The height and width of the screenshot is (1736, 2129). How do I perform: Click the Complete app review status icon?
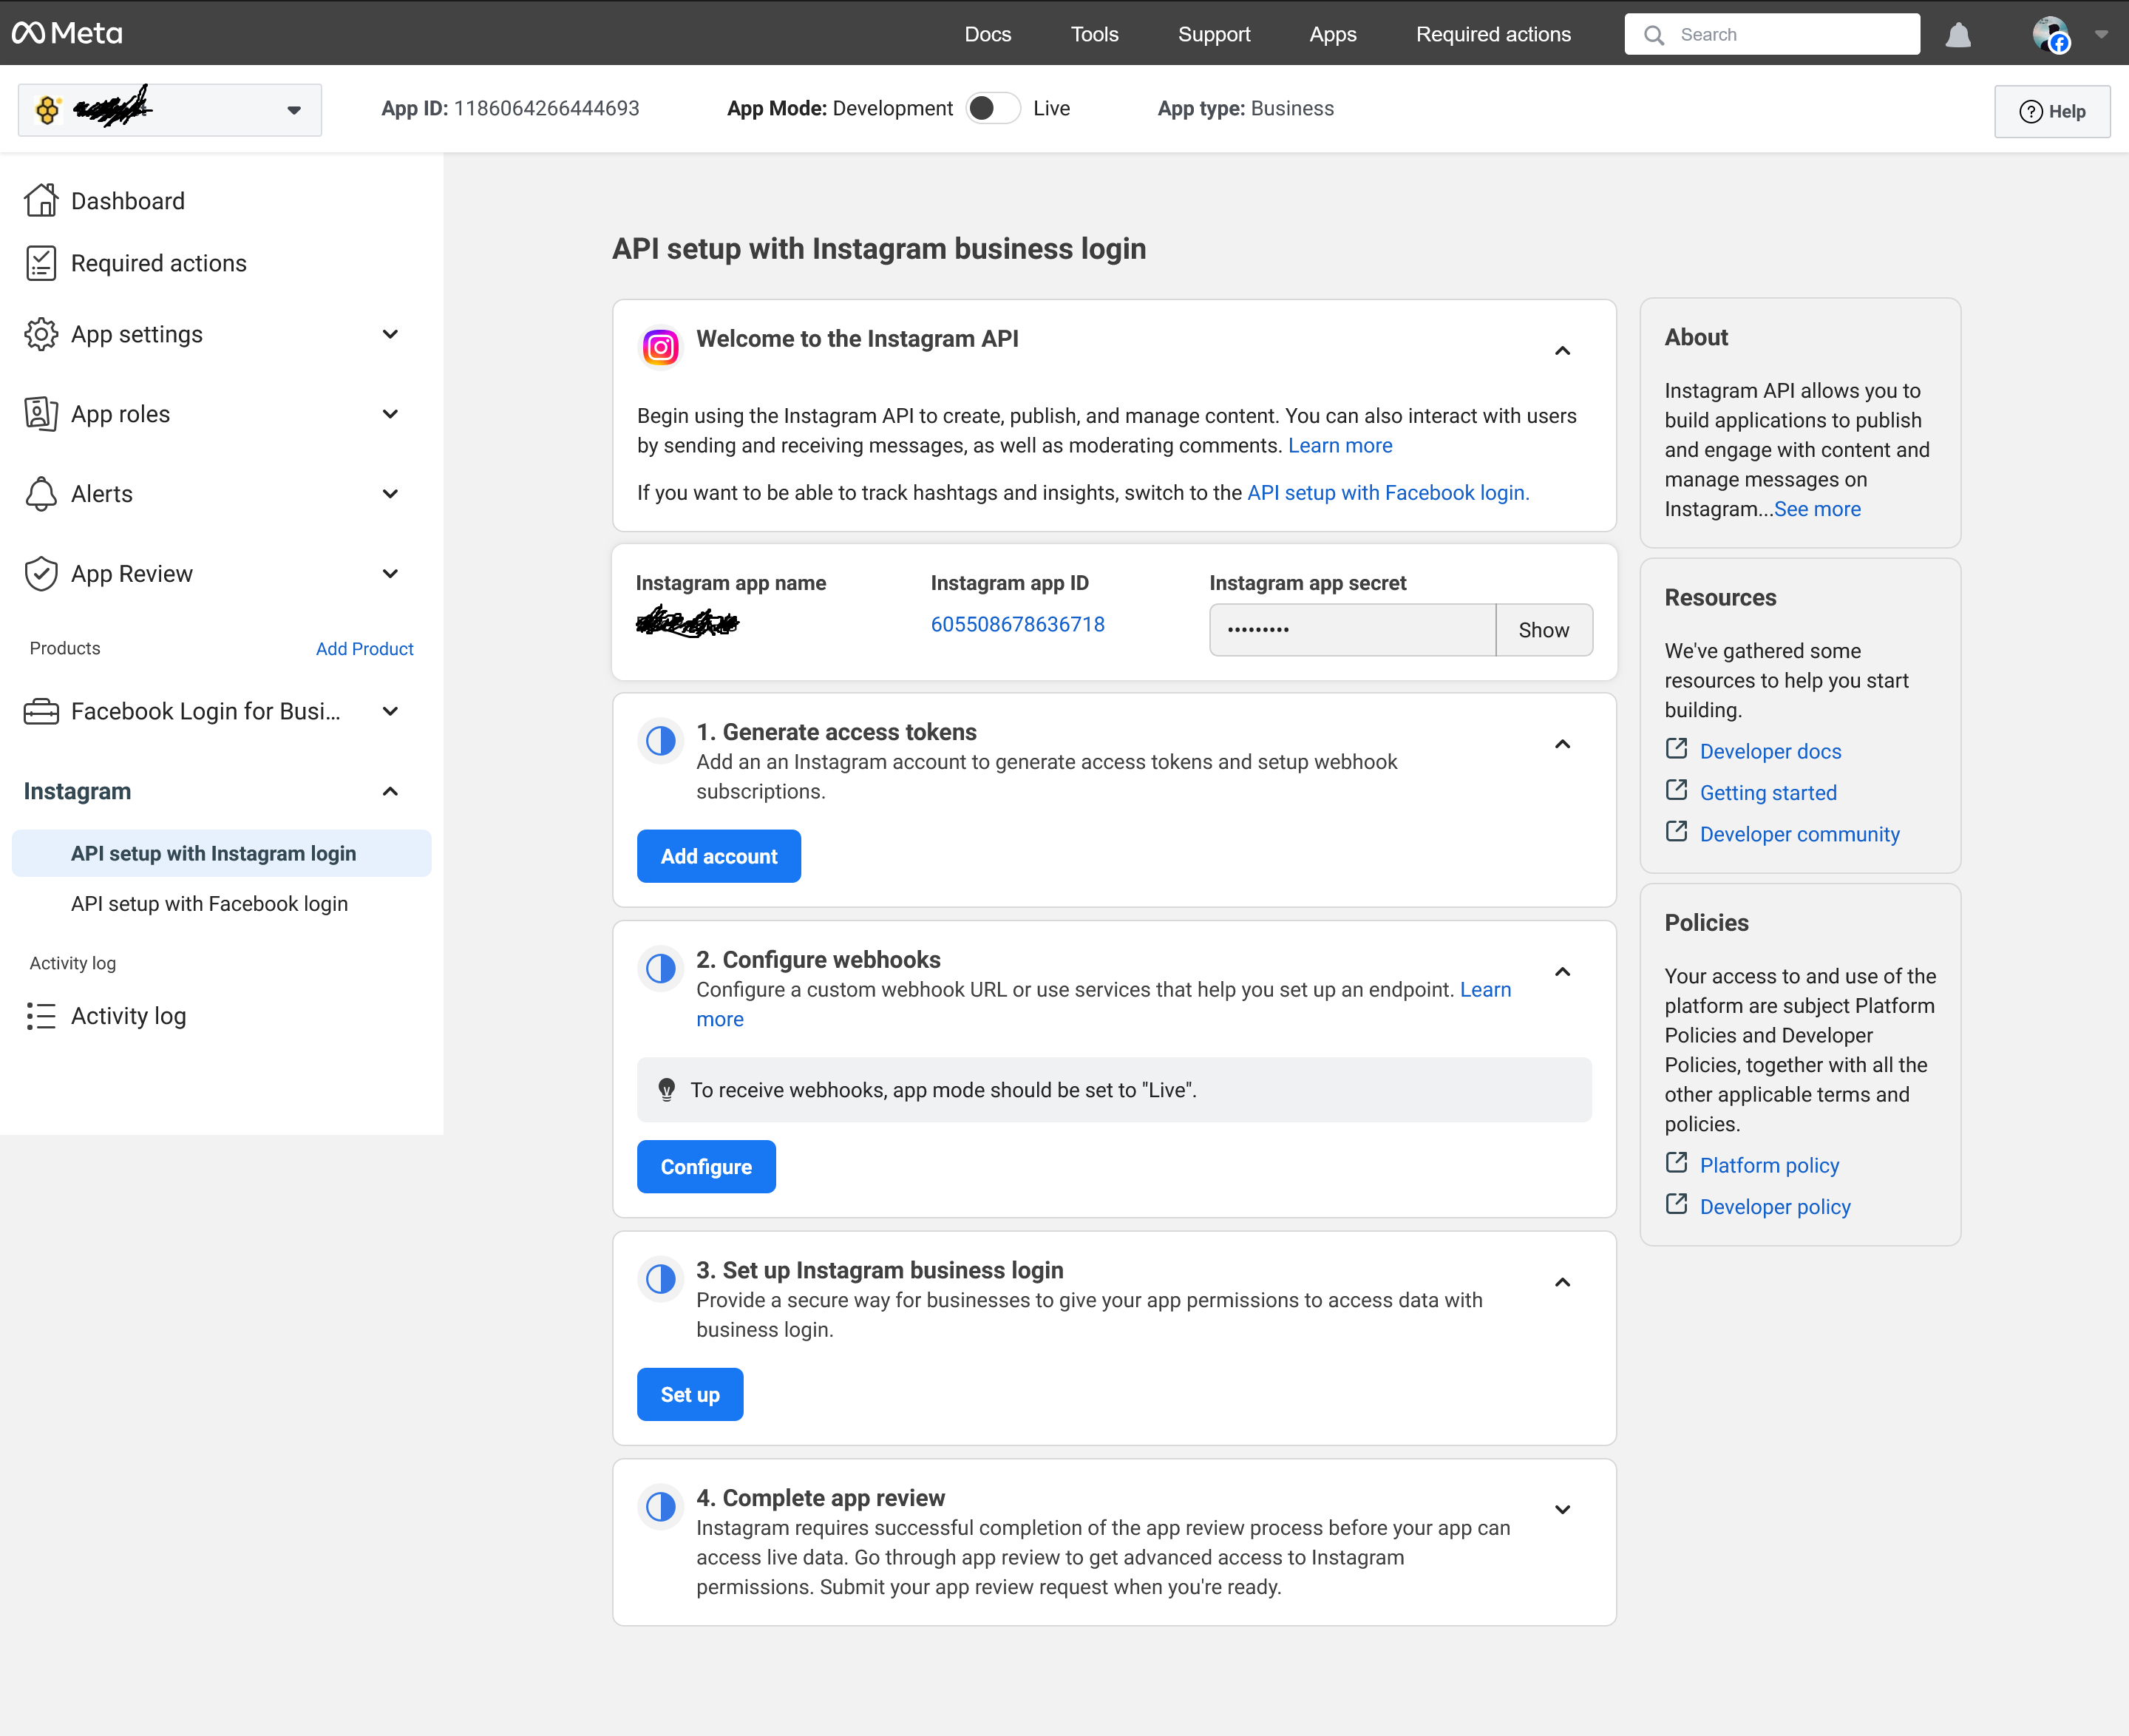coord(660,1507)
